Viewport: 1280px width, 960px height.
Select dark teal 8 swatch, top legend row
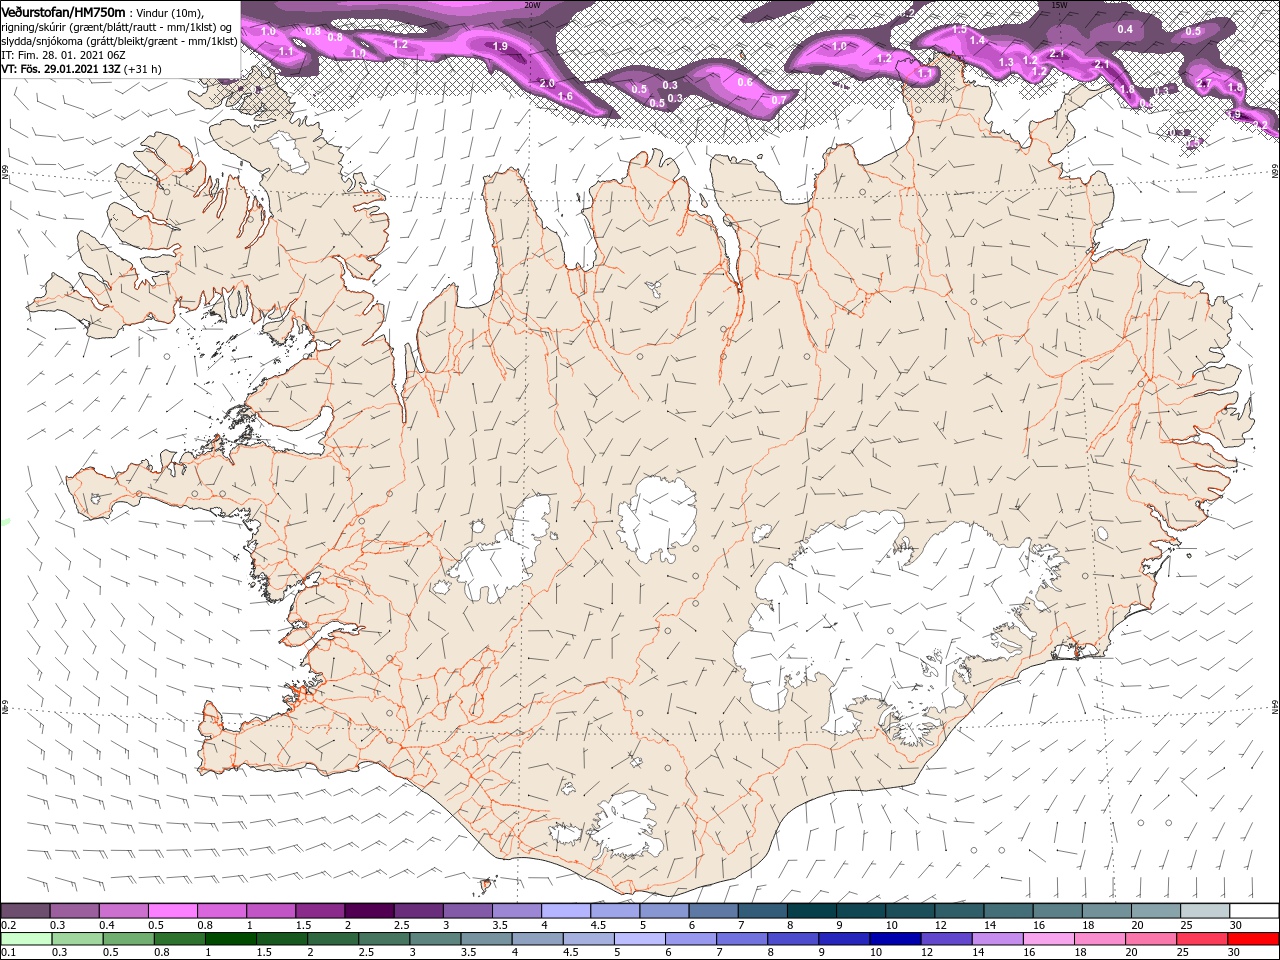pyautogui.click(x=811, y=910)
